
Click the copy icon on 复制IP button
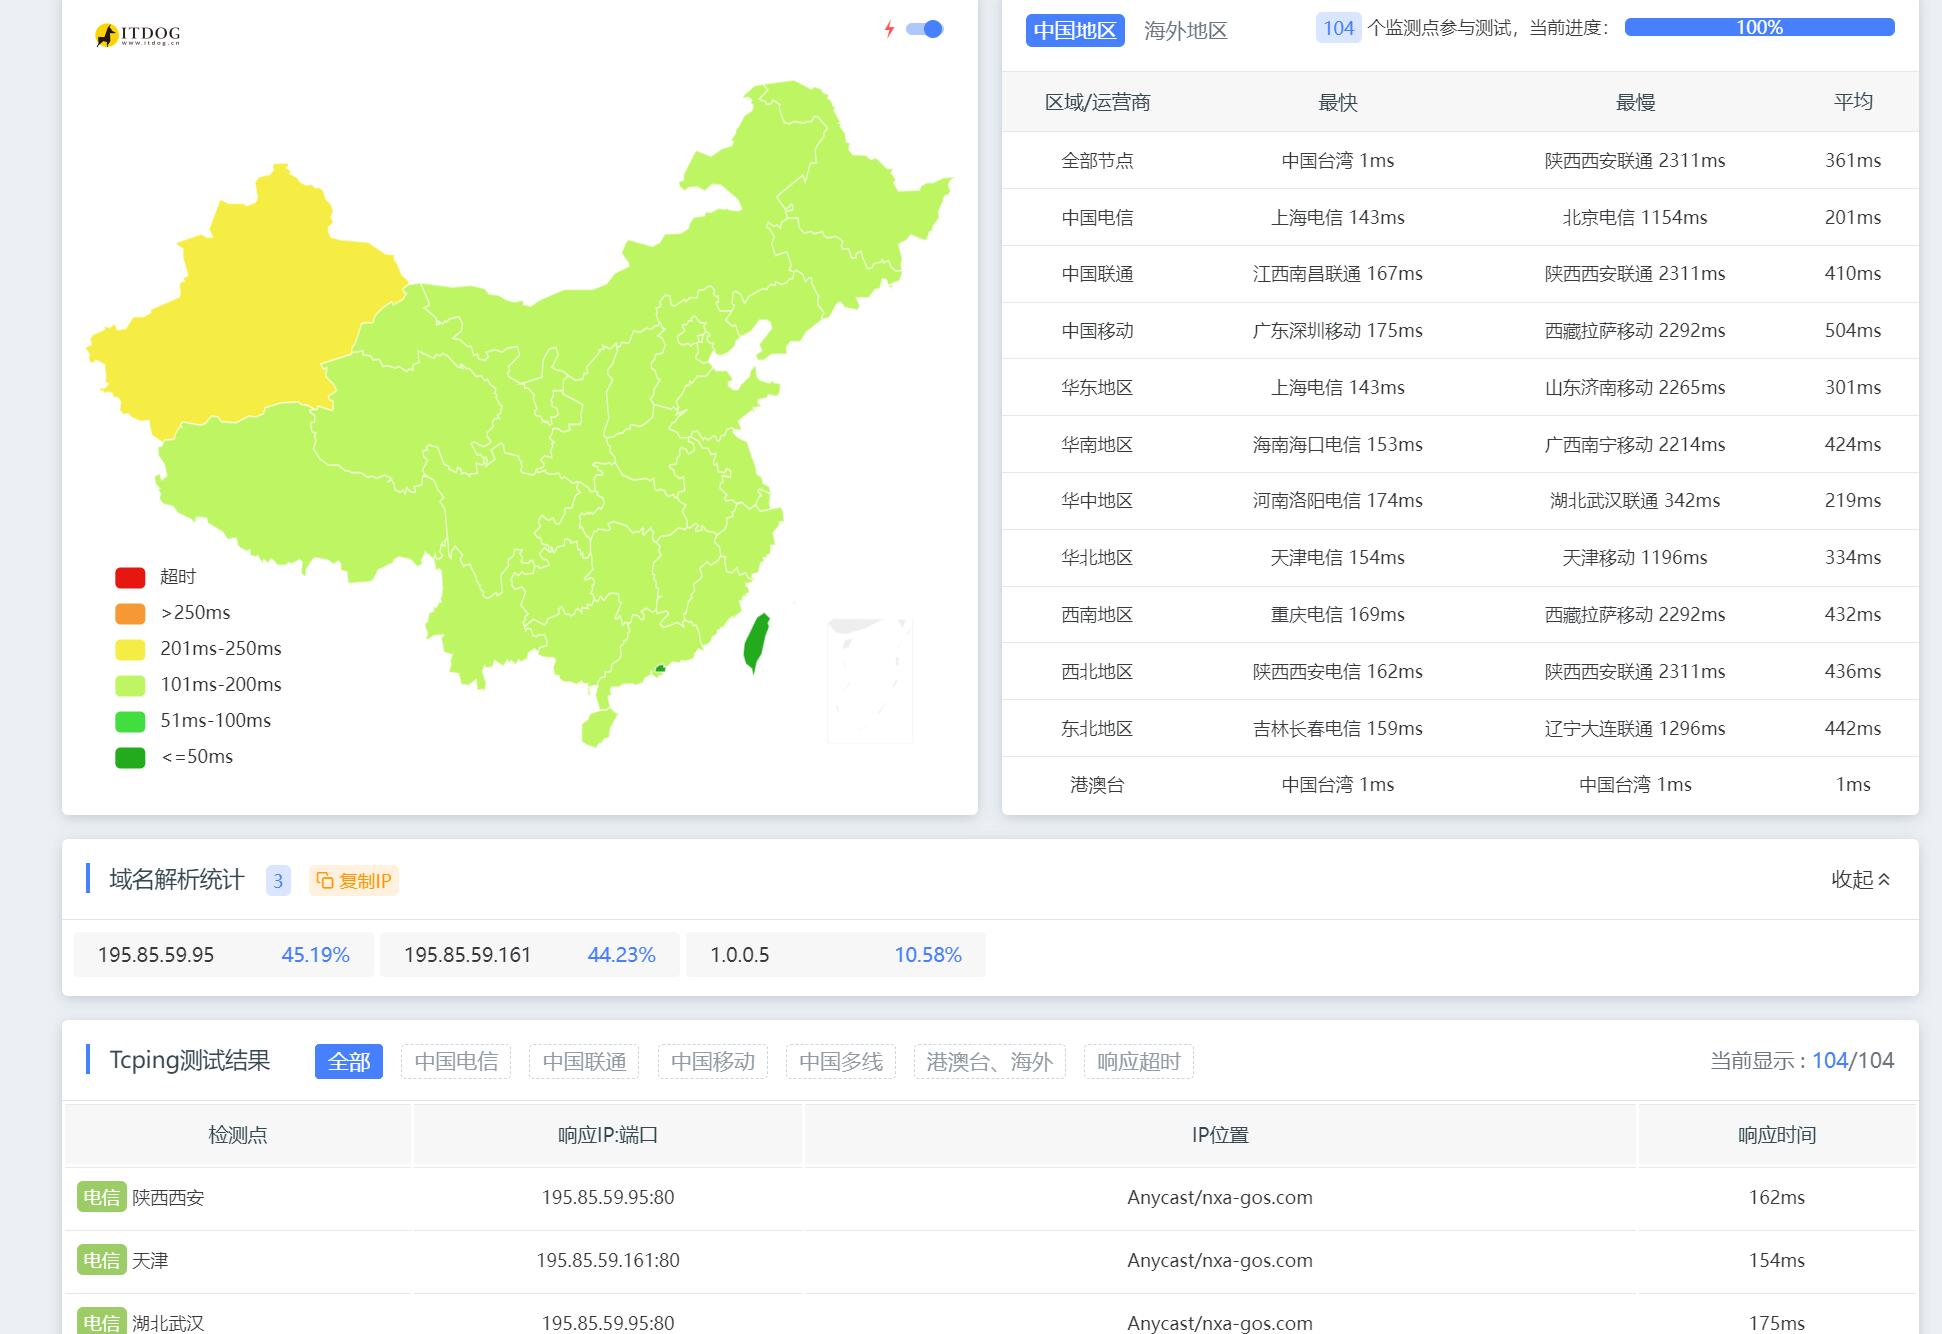click(326, 881)
